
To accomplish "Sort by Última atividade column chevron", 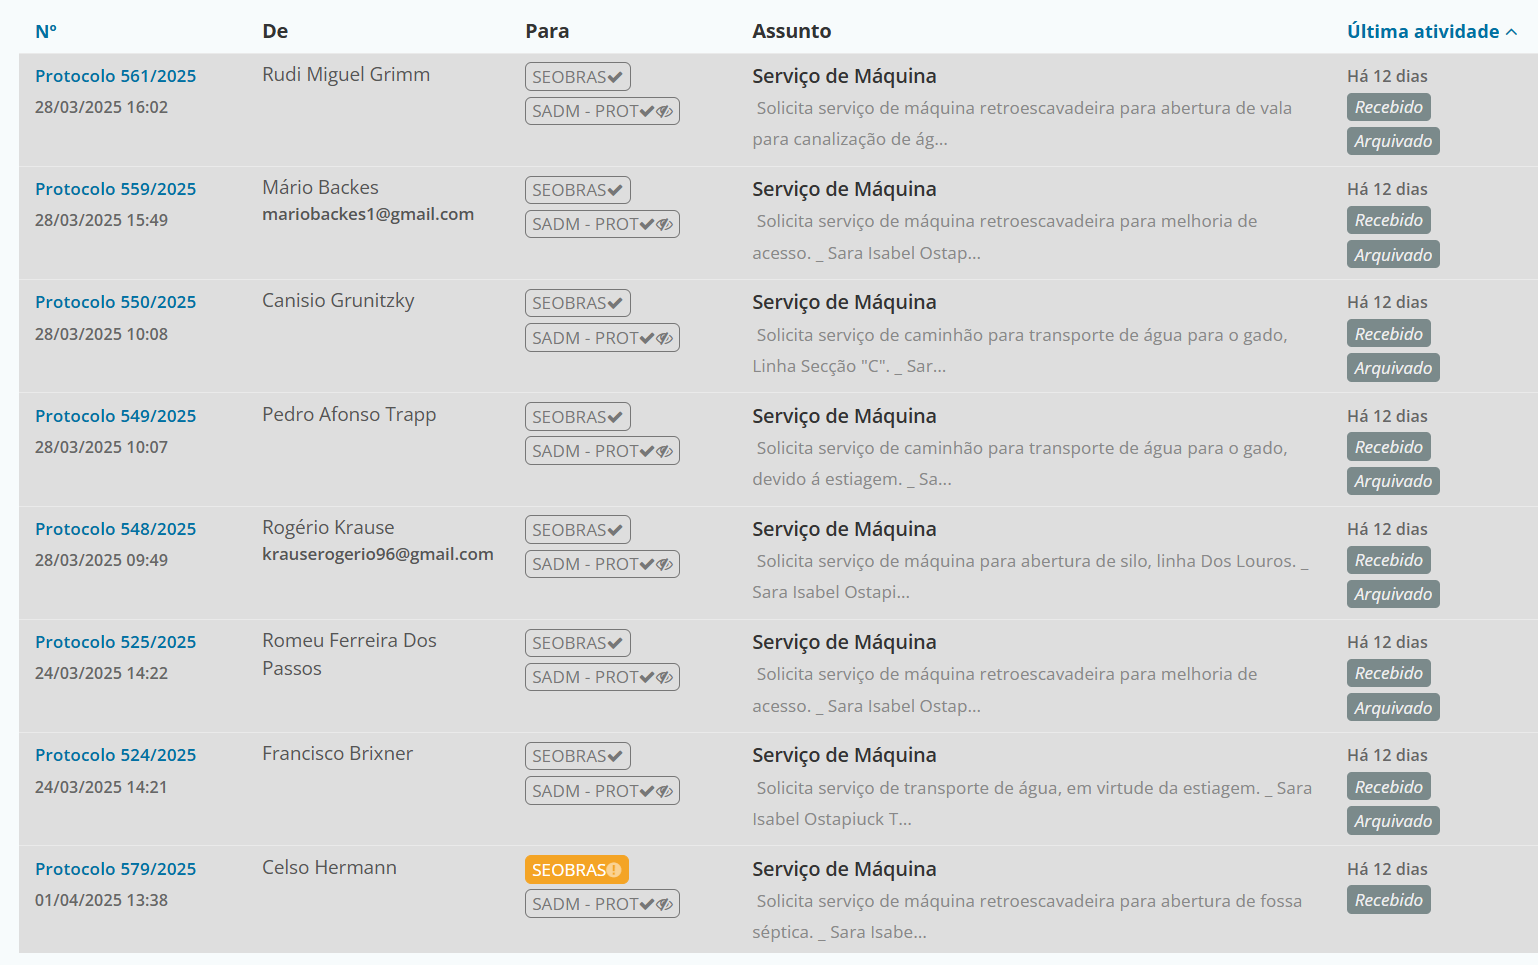I will tap(1511, 32).
